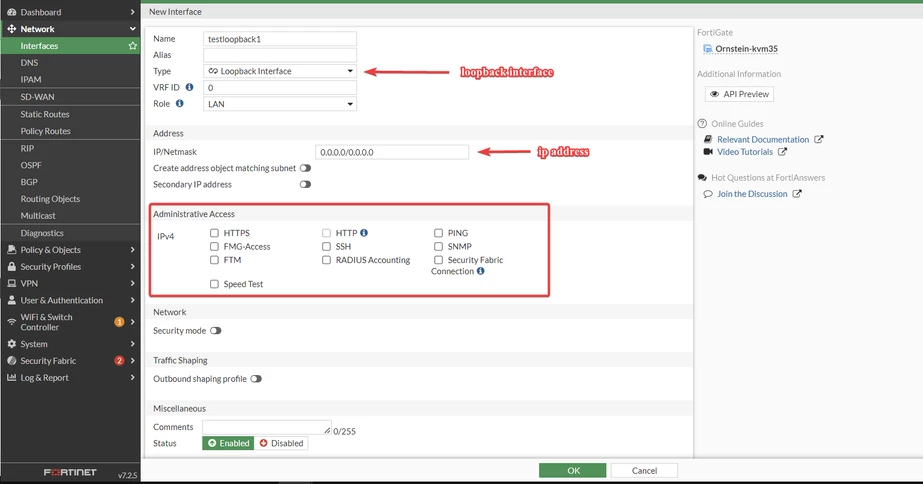The height and width of the screenshot is (484, 923).
Task: Click the Dashboard gauge icon in sidebar
Action: click(11, 12)
